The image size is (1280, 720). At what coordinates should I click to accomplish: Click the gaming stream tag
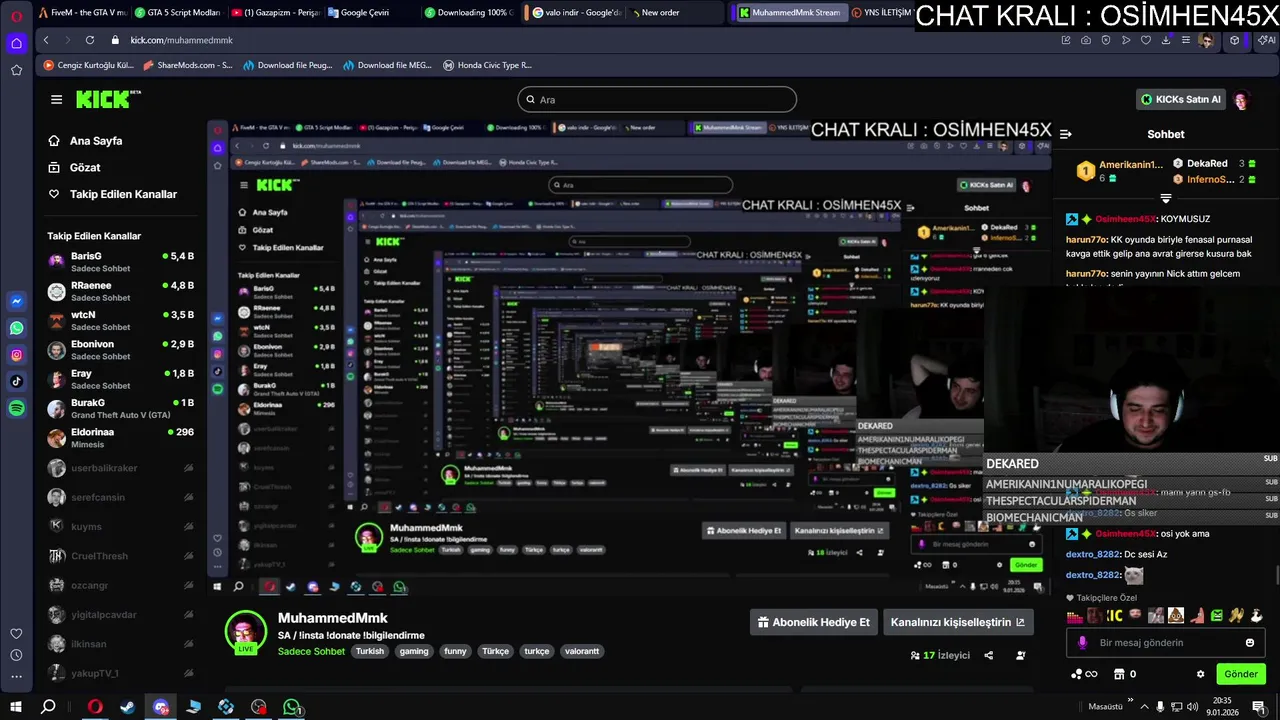[414, 651]
